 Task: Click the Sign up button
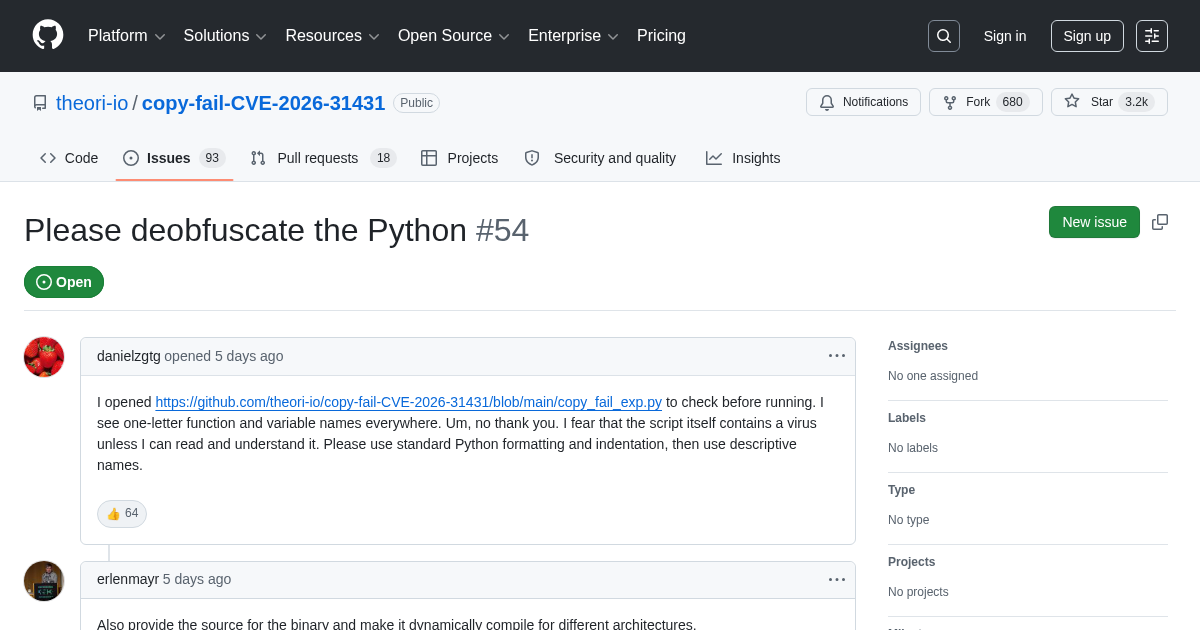pyautogui.click(x=1087, y=36)
